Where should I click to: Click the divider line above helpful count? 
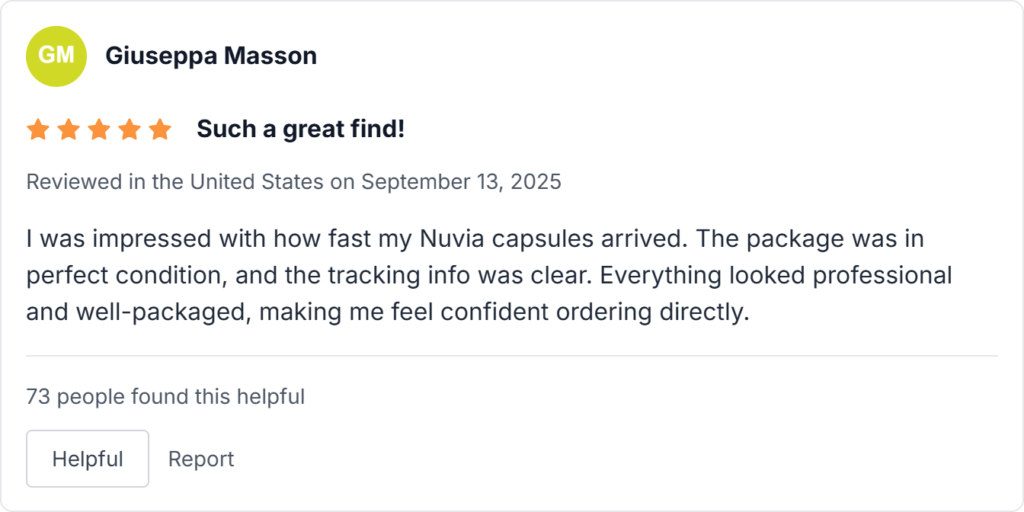pos(512,356)
